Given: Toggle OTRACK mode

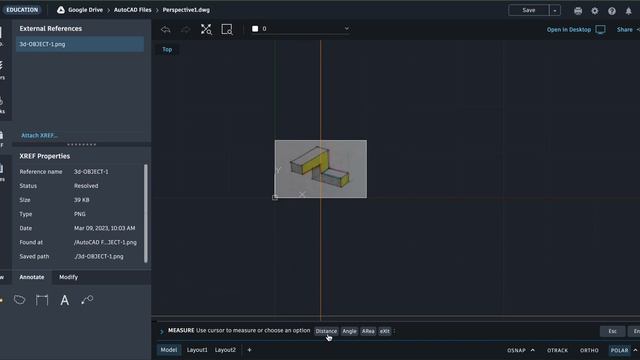Looking at the screenshot, I should [x=557, y=350].
